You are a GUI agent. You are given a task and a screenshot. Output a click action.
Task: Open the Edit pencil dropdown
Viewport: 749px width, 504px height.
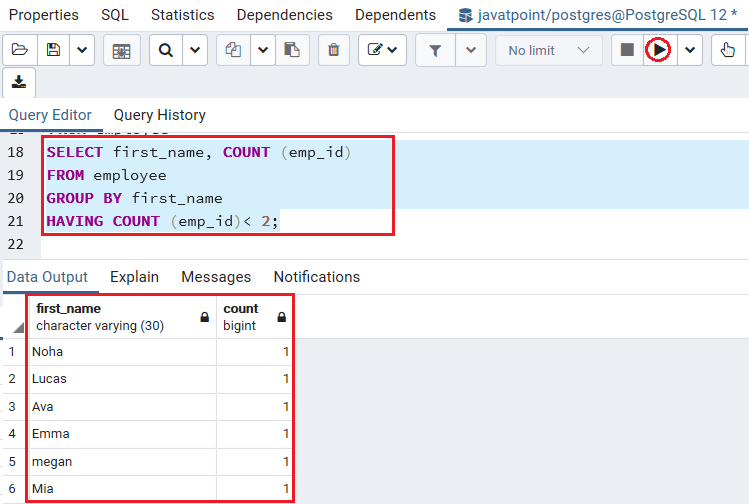point(382,50)
